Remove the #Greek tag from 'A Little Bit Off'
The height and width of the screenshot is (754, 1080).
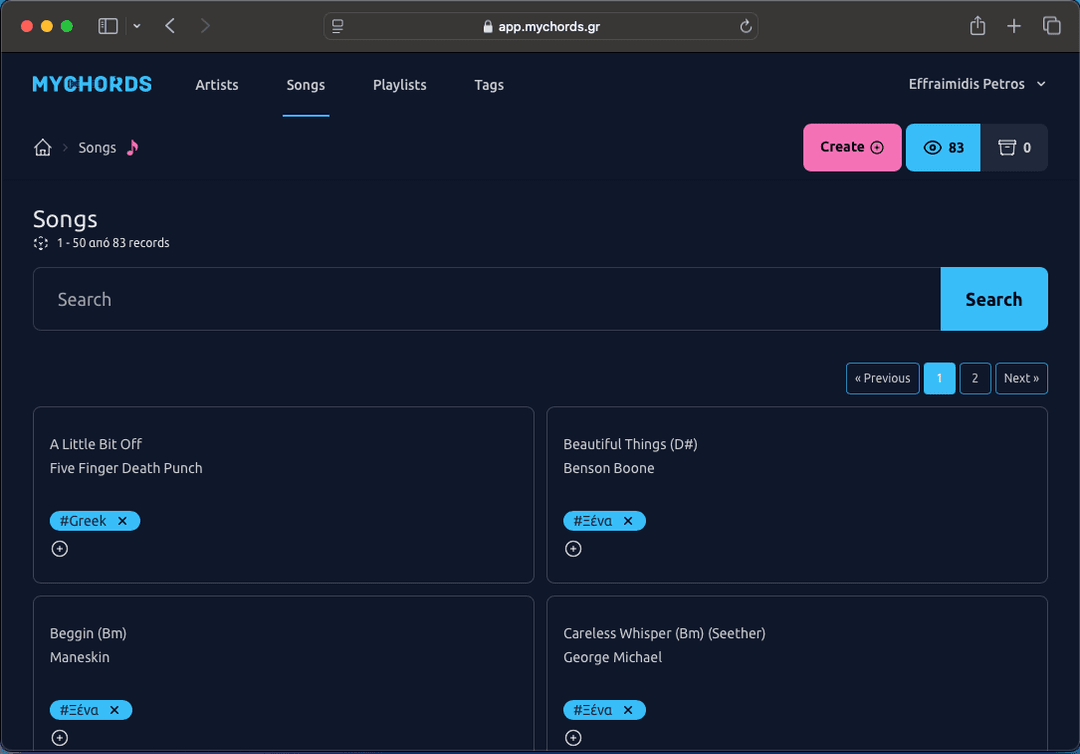pos(122,520)
